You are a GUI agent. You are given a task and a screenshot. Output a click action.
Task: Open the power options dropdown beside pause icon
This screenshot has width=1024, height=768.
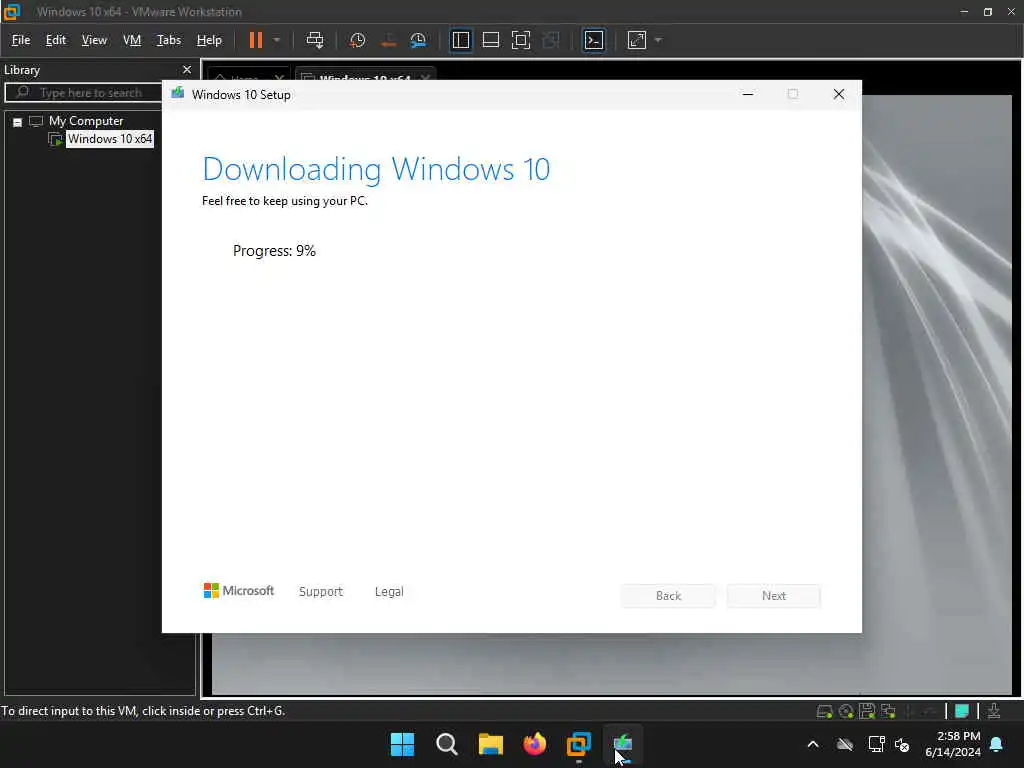pyautogui.click(x=277, y=40)
